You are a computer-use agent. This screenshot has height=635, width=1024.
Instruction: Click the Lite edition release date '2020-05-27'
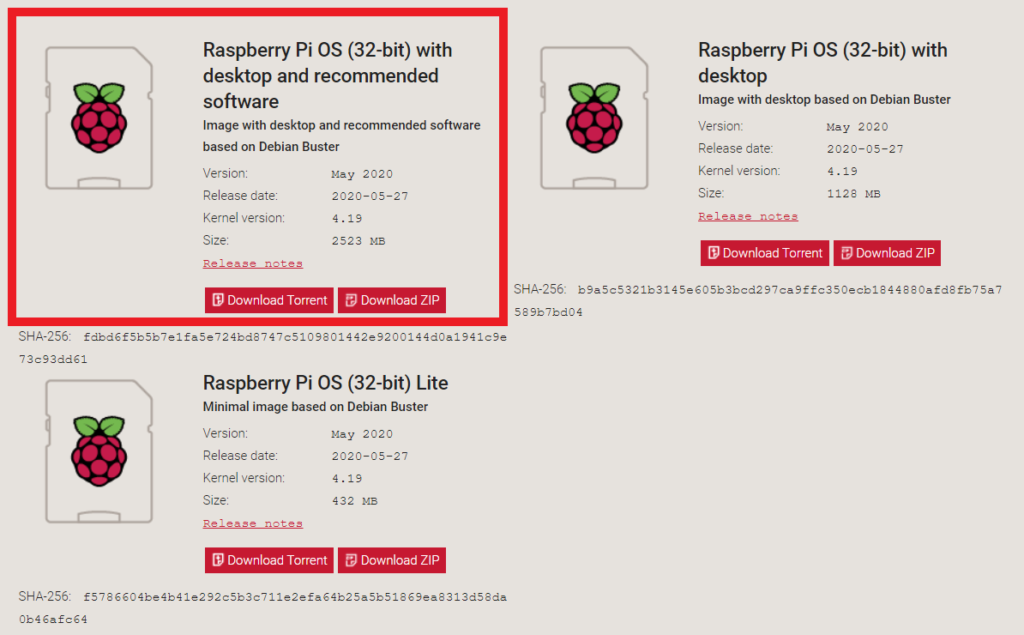point(370,456)
